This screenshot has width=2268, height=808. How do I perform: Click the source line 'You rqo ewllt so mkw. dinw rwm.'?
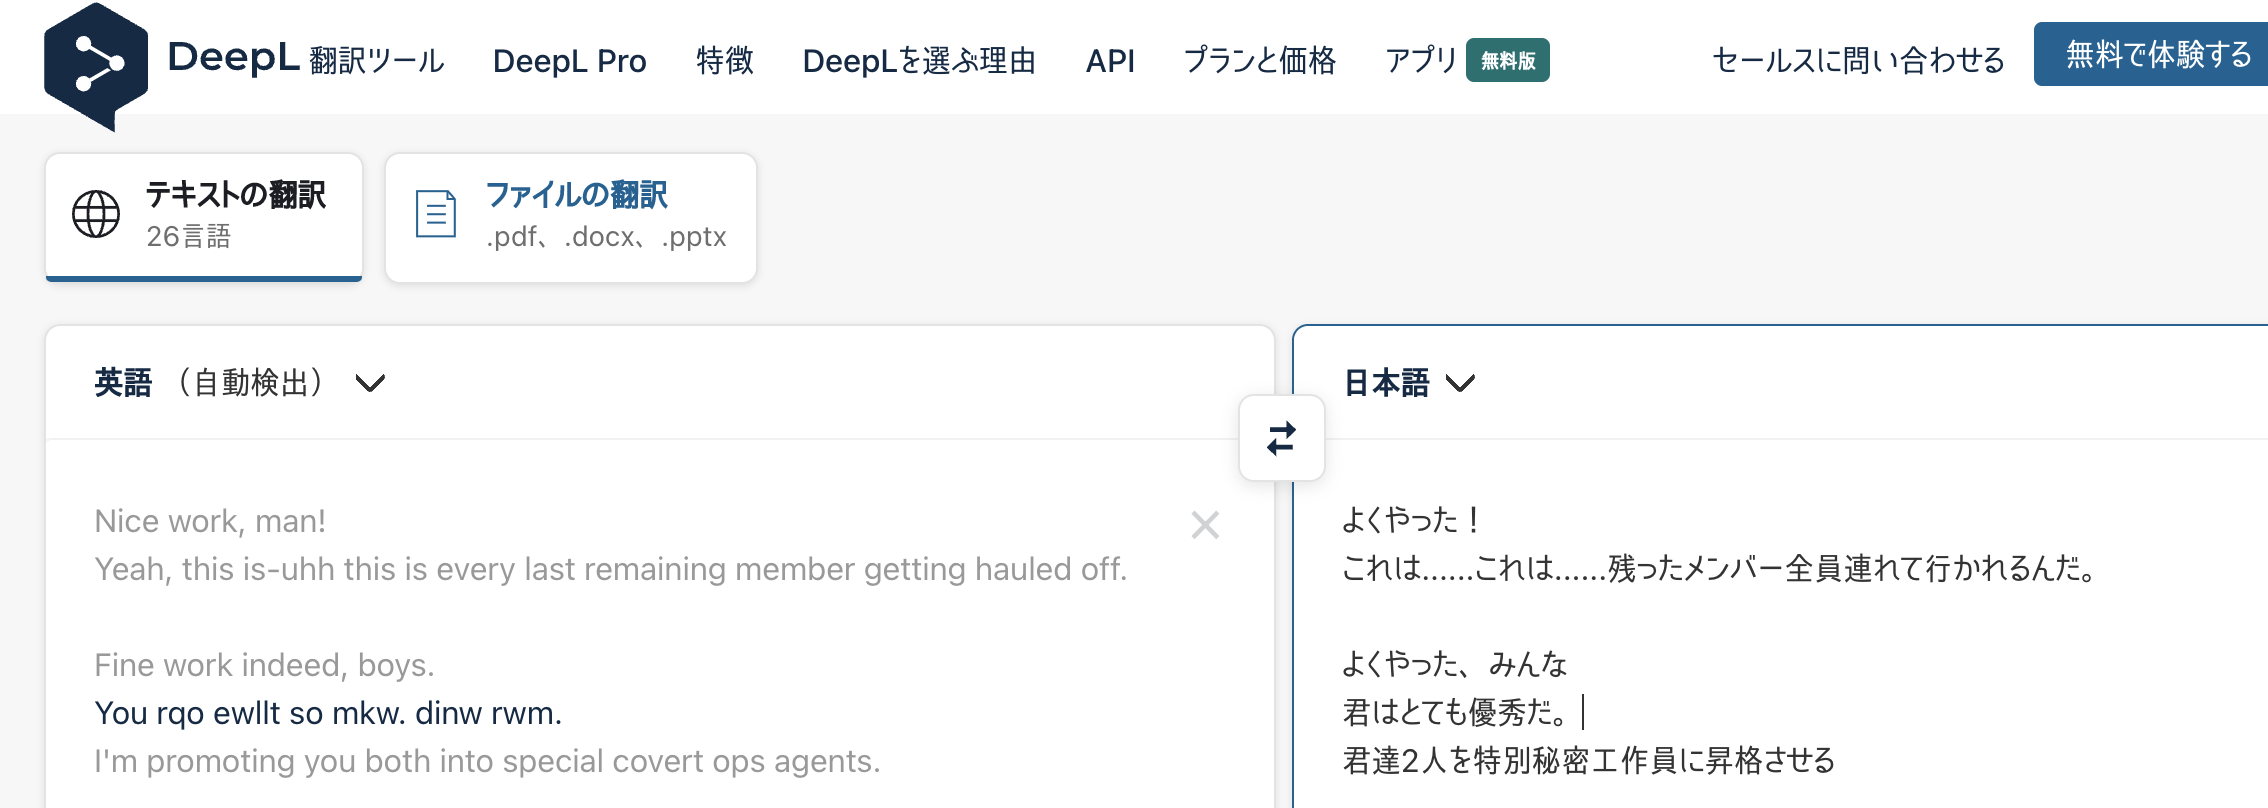click(x=328, y=713)
